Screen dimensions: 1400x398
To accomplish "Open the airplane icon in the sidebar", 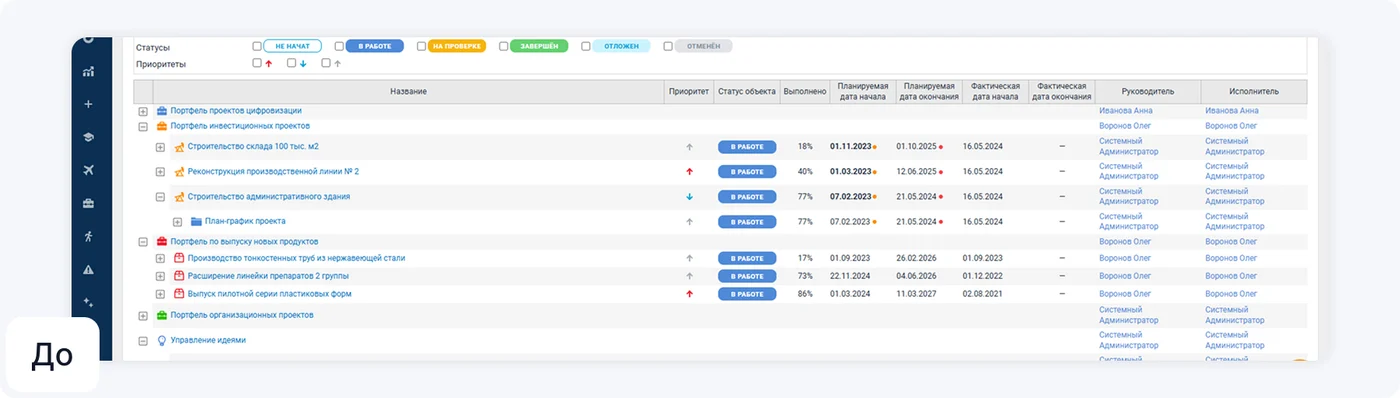I will [89, 170].
